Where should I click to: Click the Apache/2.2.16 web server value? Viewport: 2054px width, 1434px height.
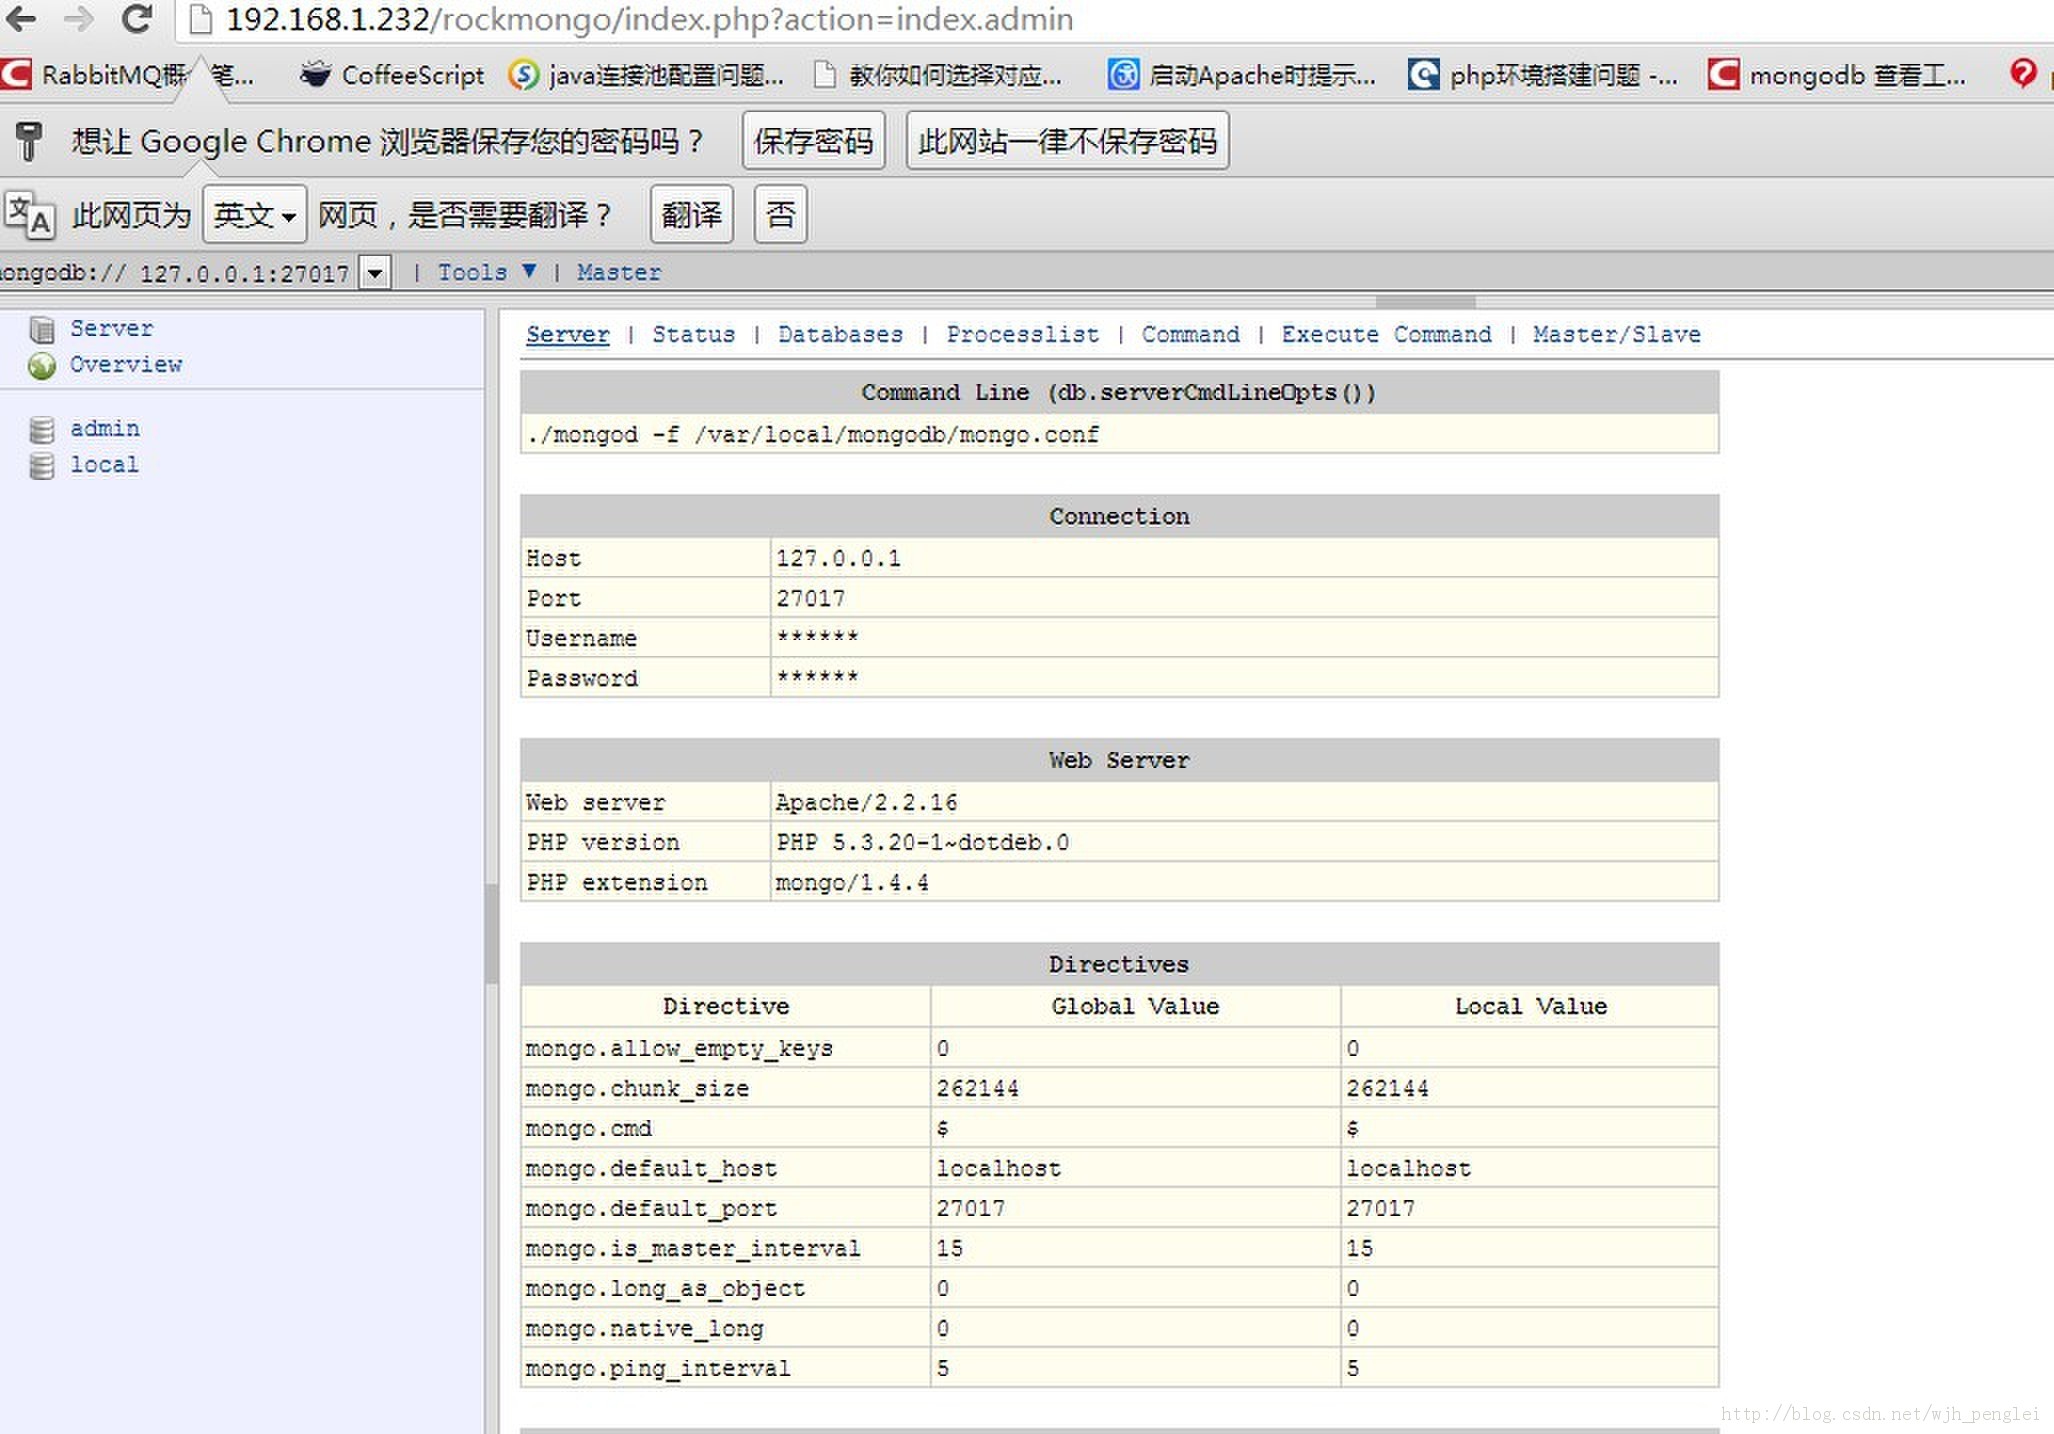click(866, 802)
